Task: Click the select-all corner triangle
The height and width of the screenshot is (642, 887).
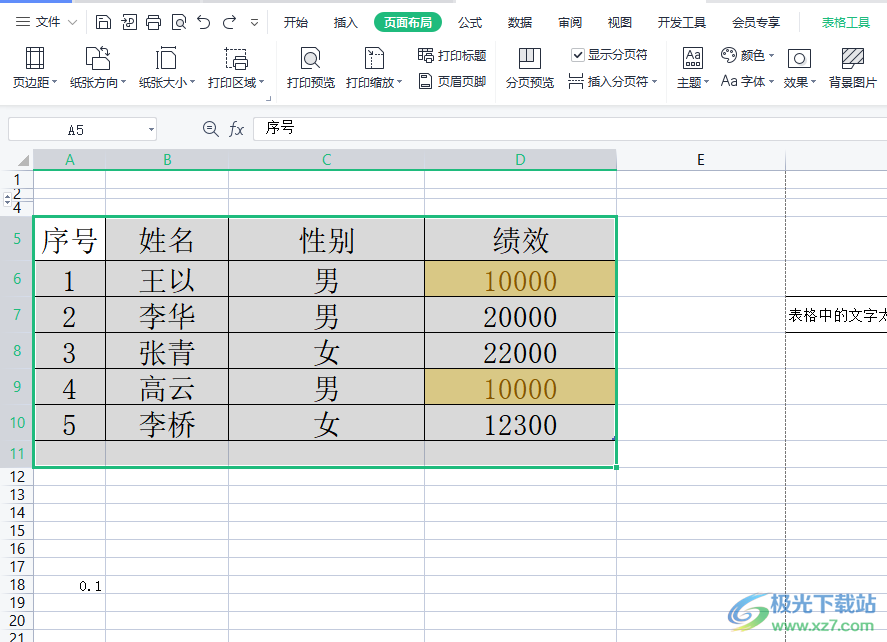Action: pos(23,160)
